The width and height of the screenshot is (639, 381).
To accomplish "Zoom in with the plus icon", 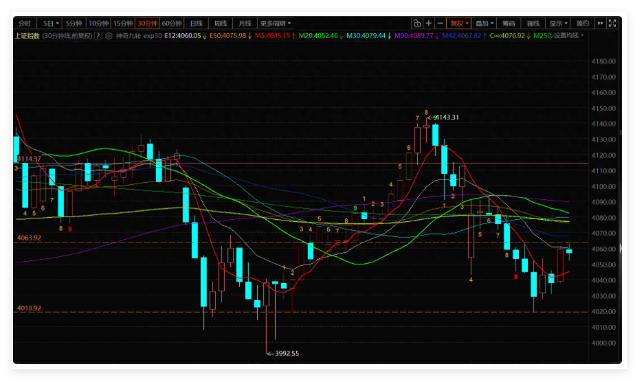I will pyautogui.click(x=428, y=23).
